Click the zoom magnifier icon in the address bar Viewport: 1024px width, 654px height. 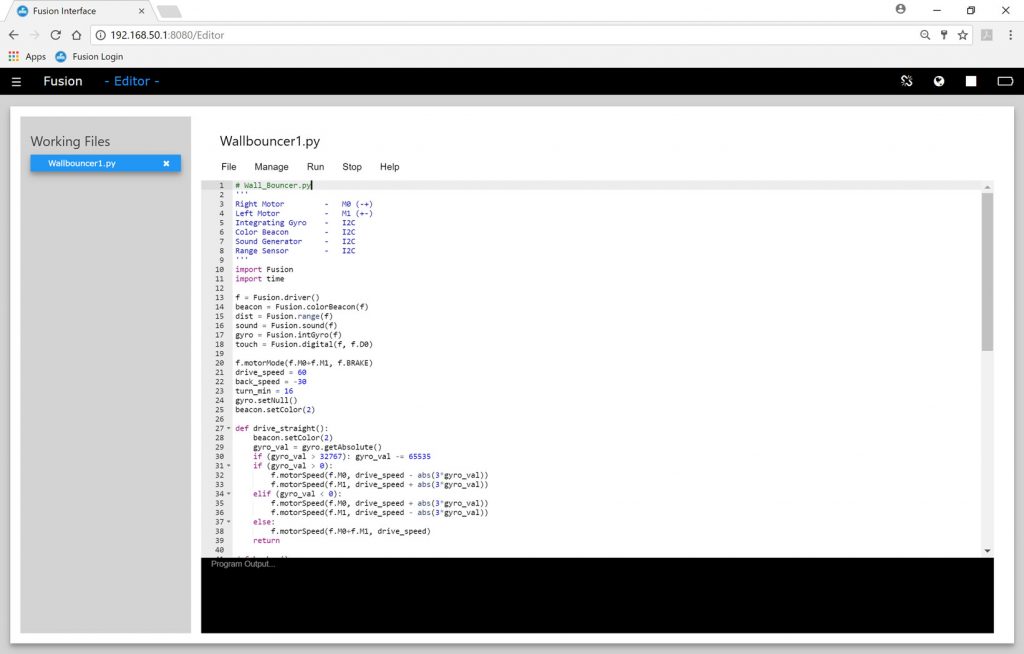click(x=925, y=35)
